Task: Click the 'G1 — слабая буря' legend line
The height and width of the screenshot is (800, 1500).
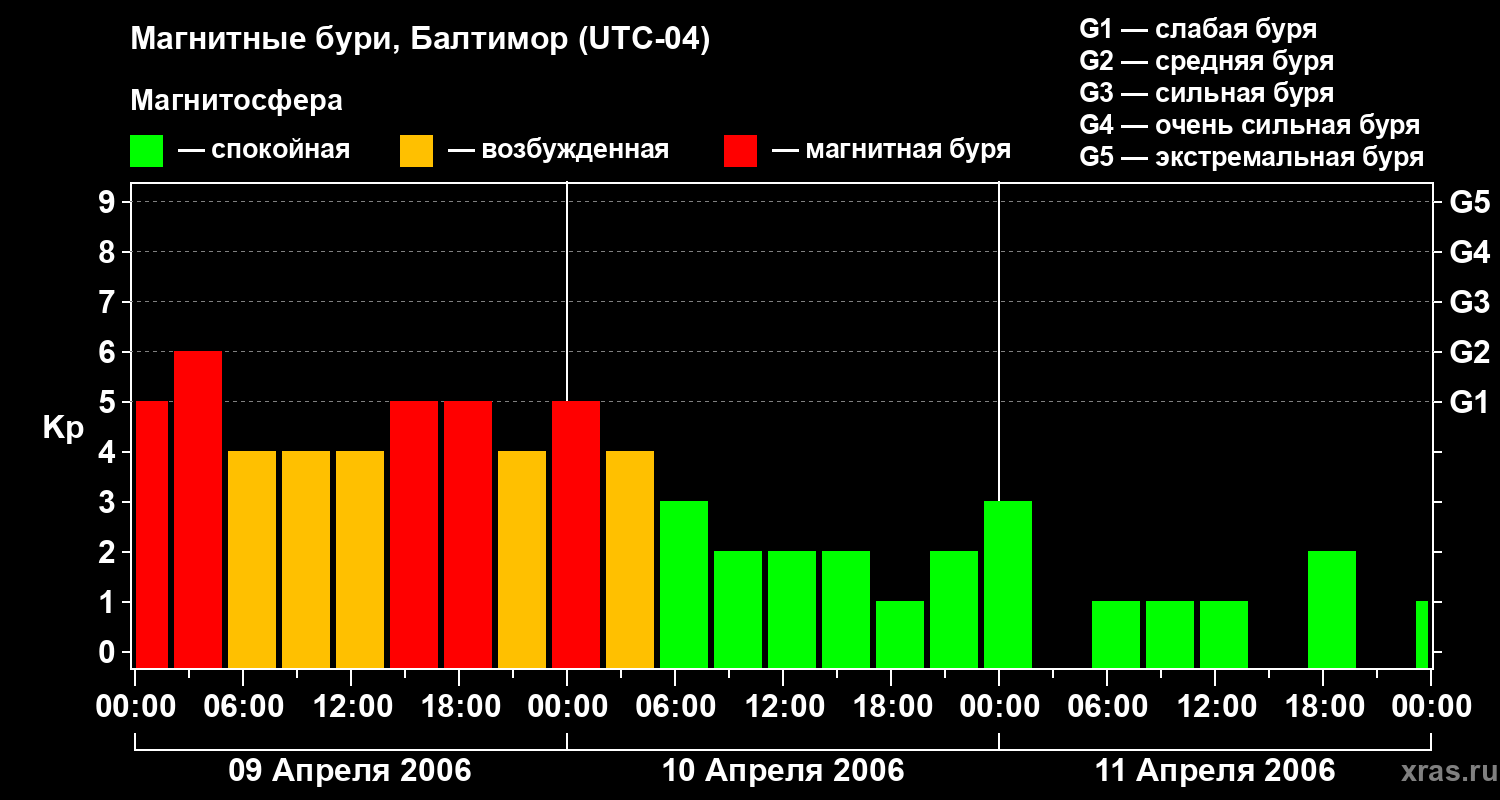Action: point(1198,29)
